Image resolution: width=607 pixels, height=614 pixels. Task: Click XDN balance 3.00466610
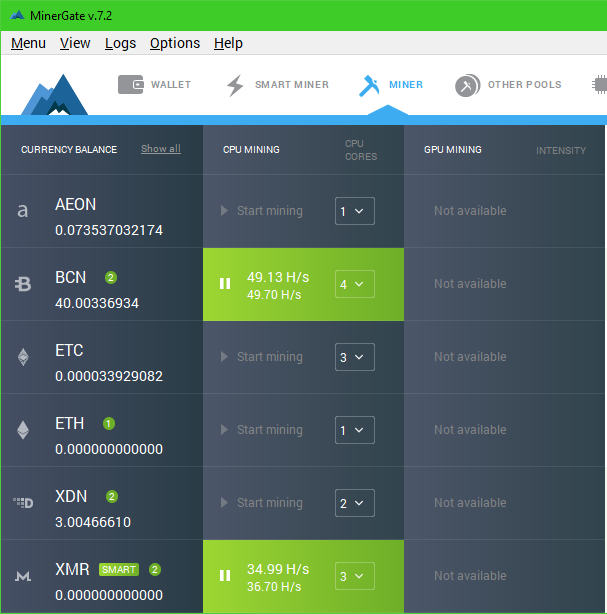point(93,522)
